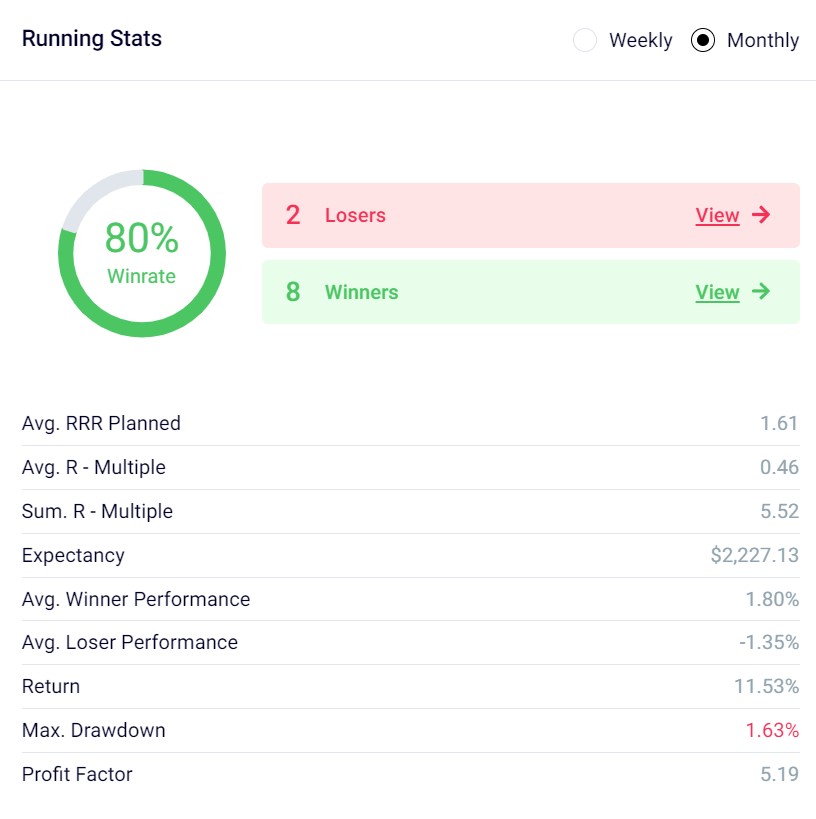816x819 pixels.
Task: Click the Avg. RRR Planned label
Action: coord(101,423)
